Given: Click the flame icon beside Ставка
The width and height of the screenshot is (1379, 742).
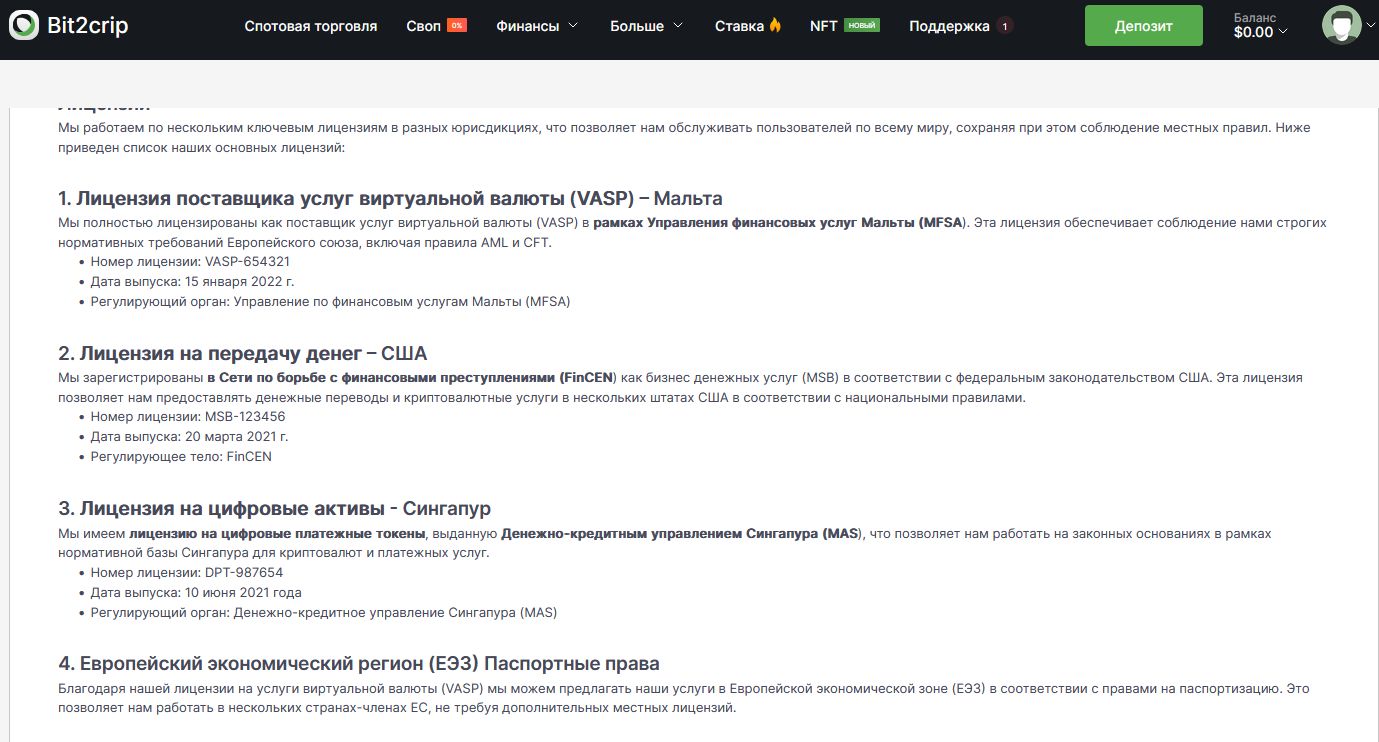Looking at the screenshot, I should [775, 26].
